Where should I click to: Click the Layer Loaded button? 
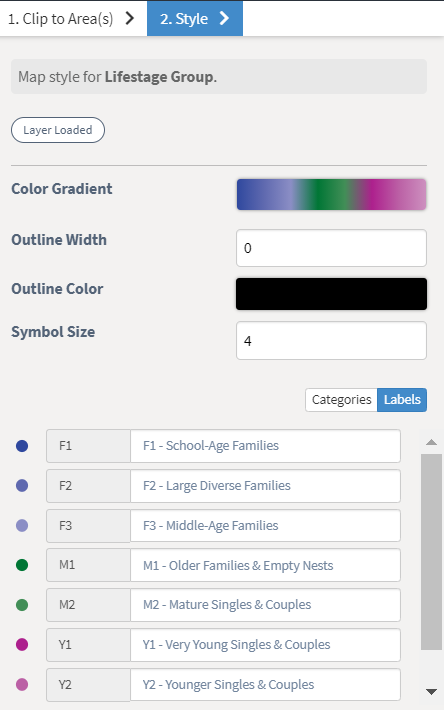click(x=58, y=130)
